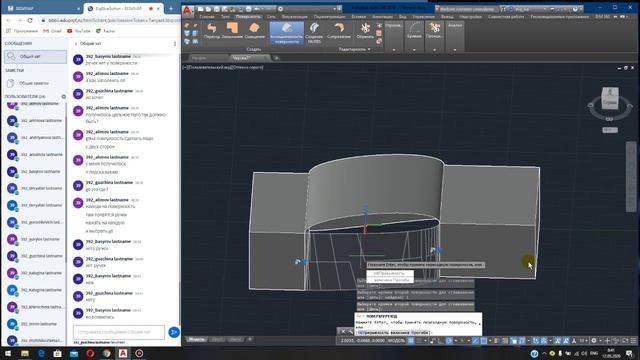
Task: Switch to the Аннотации ribbon tab
Action: tap(382, 17)
